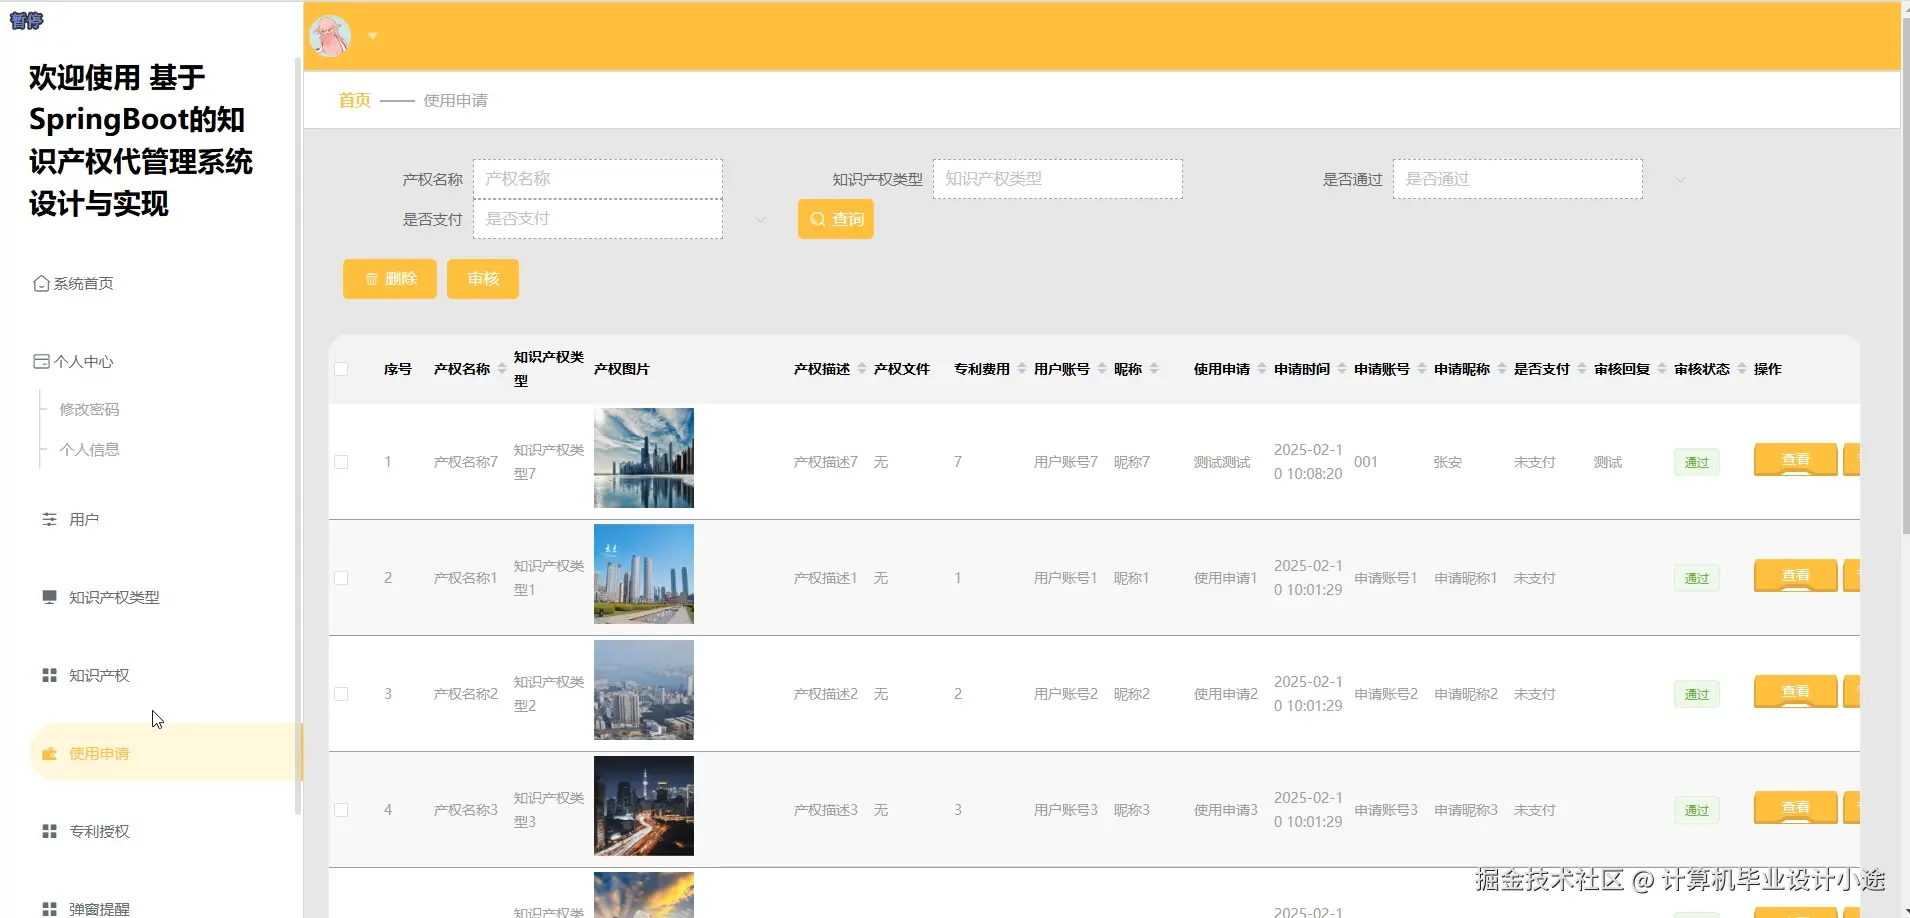Open the 产权名称1 city thumbnail

(x=644, y=574)
